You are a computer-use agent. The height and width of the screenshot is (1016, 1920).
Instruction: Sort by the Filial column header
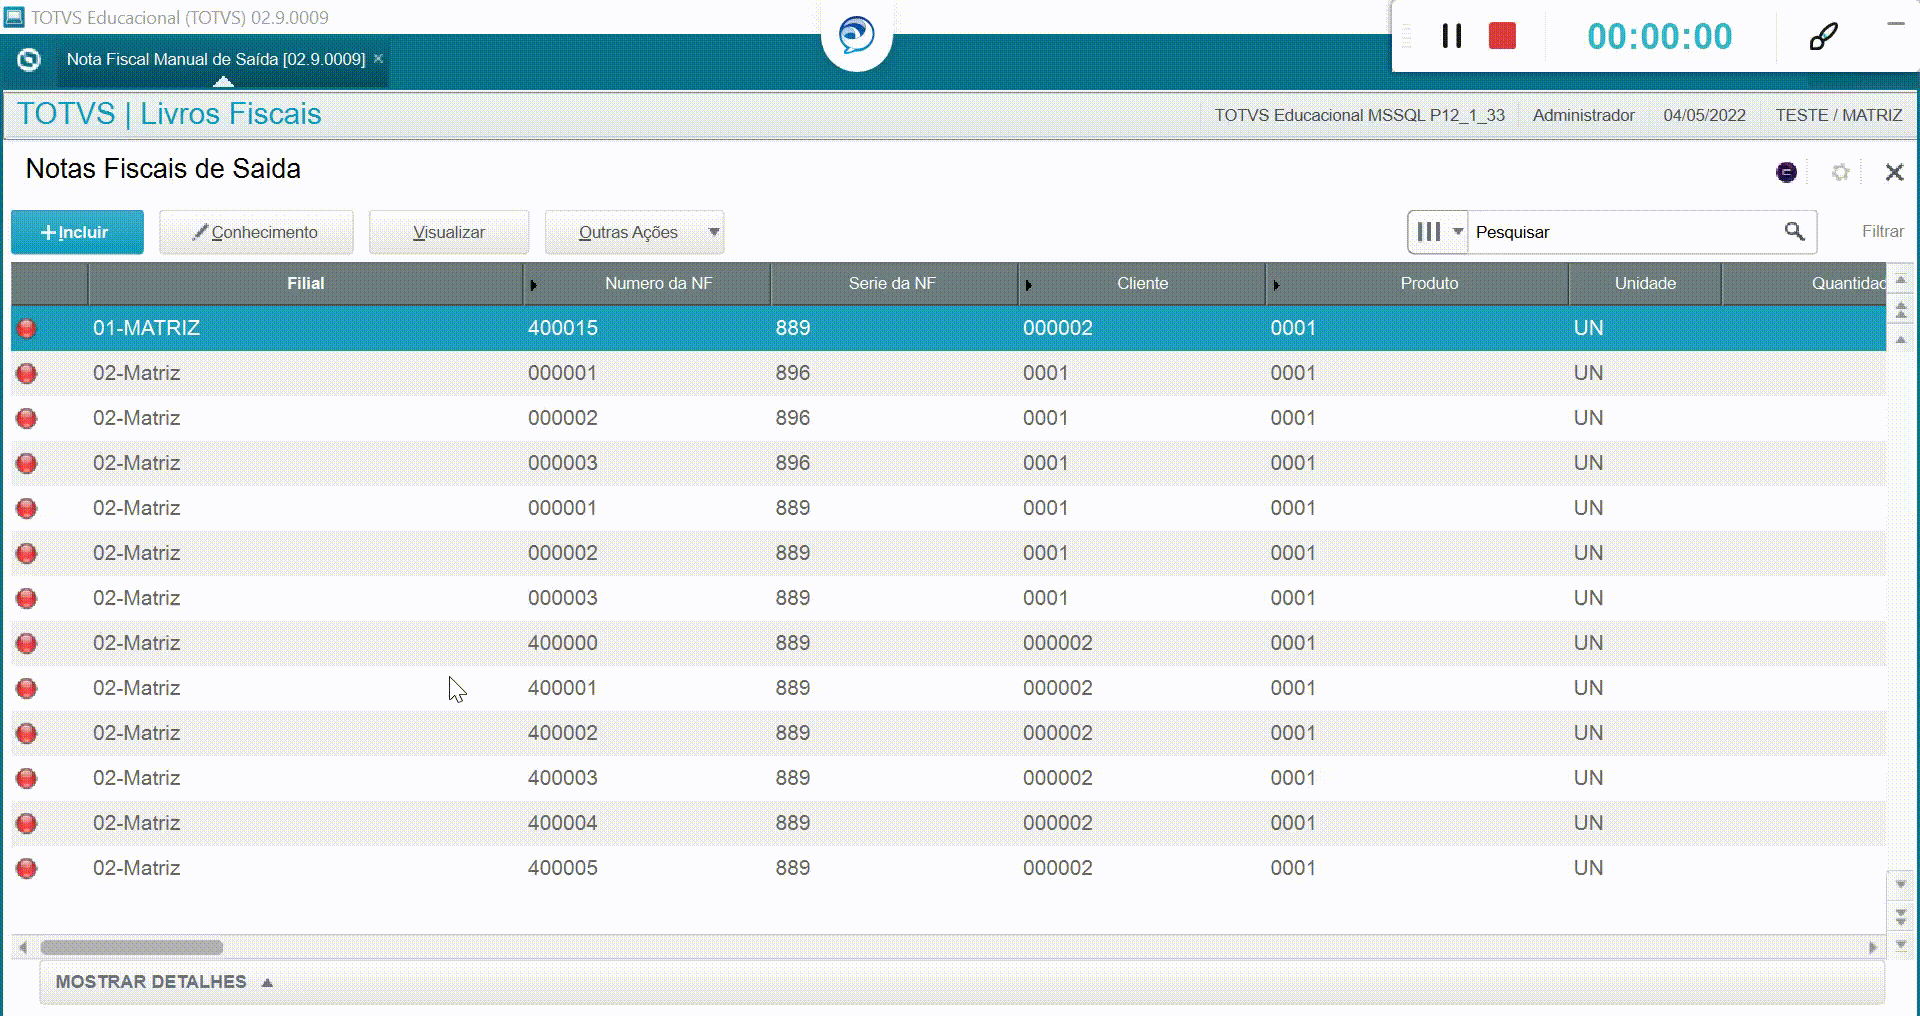click(x=305, y=283)
